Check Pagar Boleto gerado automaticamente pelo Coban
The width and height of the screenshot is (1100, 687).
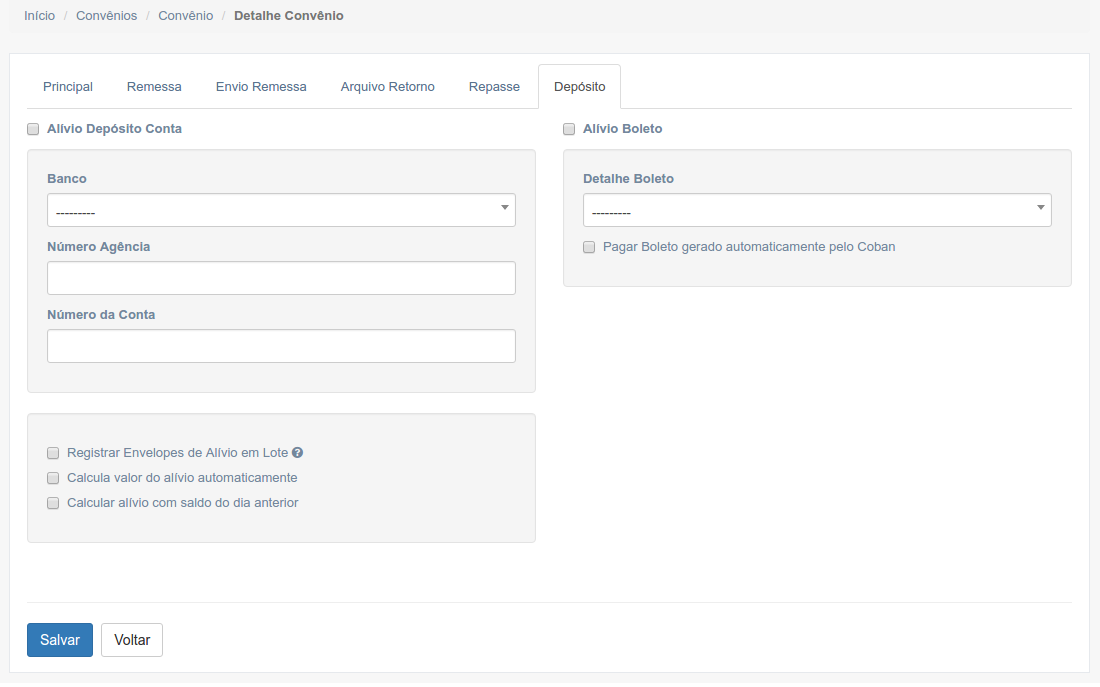(x=589, y=247)
